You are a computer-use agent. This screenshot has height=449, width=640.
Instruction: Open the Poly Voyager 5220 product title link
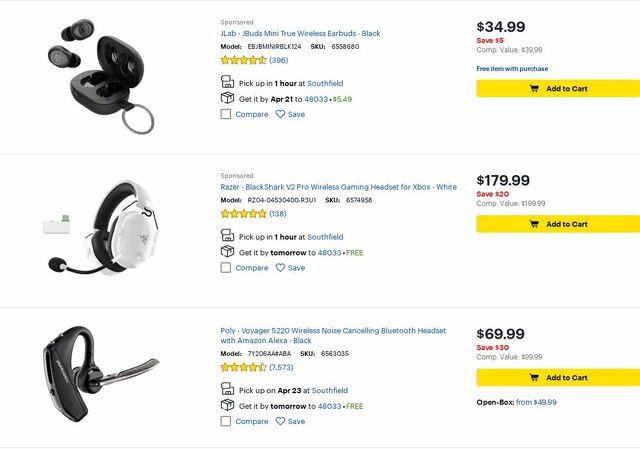click(333, 331)
